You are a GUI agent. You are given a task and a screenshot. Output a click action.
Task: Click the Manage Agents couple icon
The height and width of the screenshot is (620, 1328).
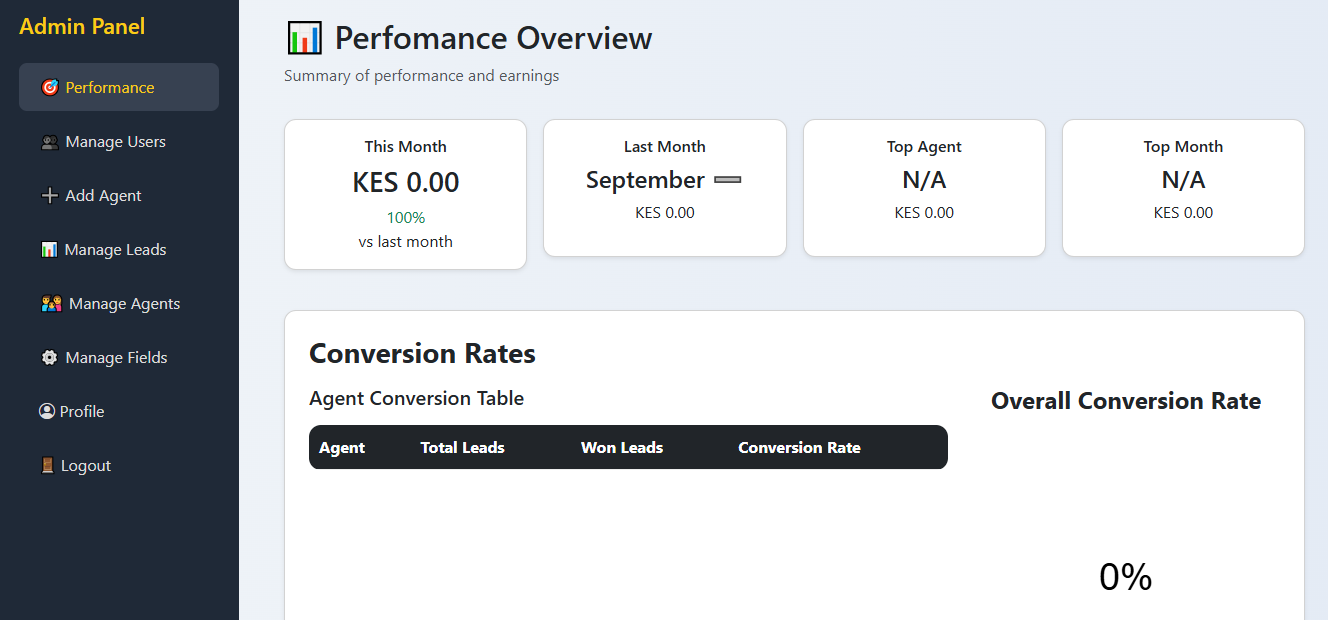[x=52, y=304]
